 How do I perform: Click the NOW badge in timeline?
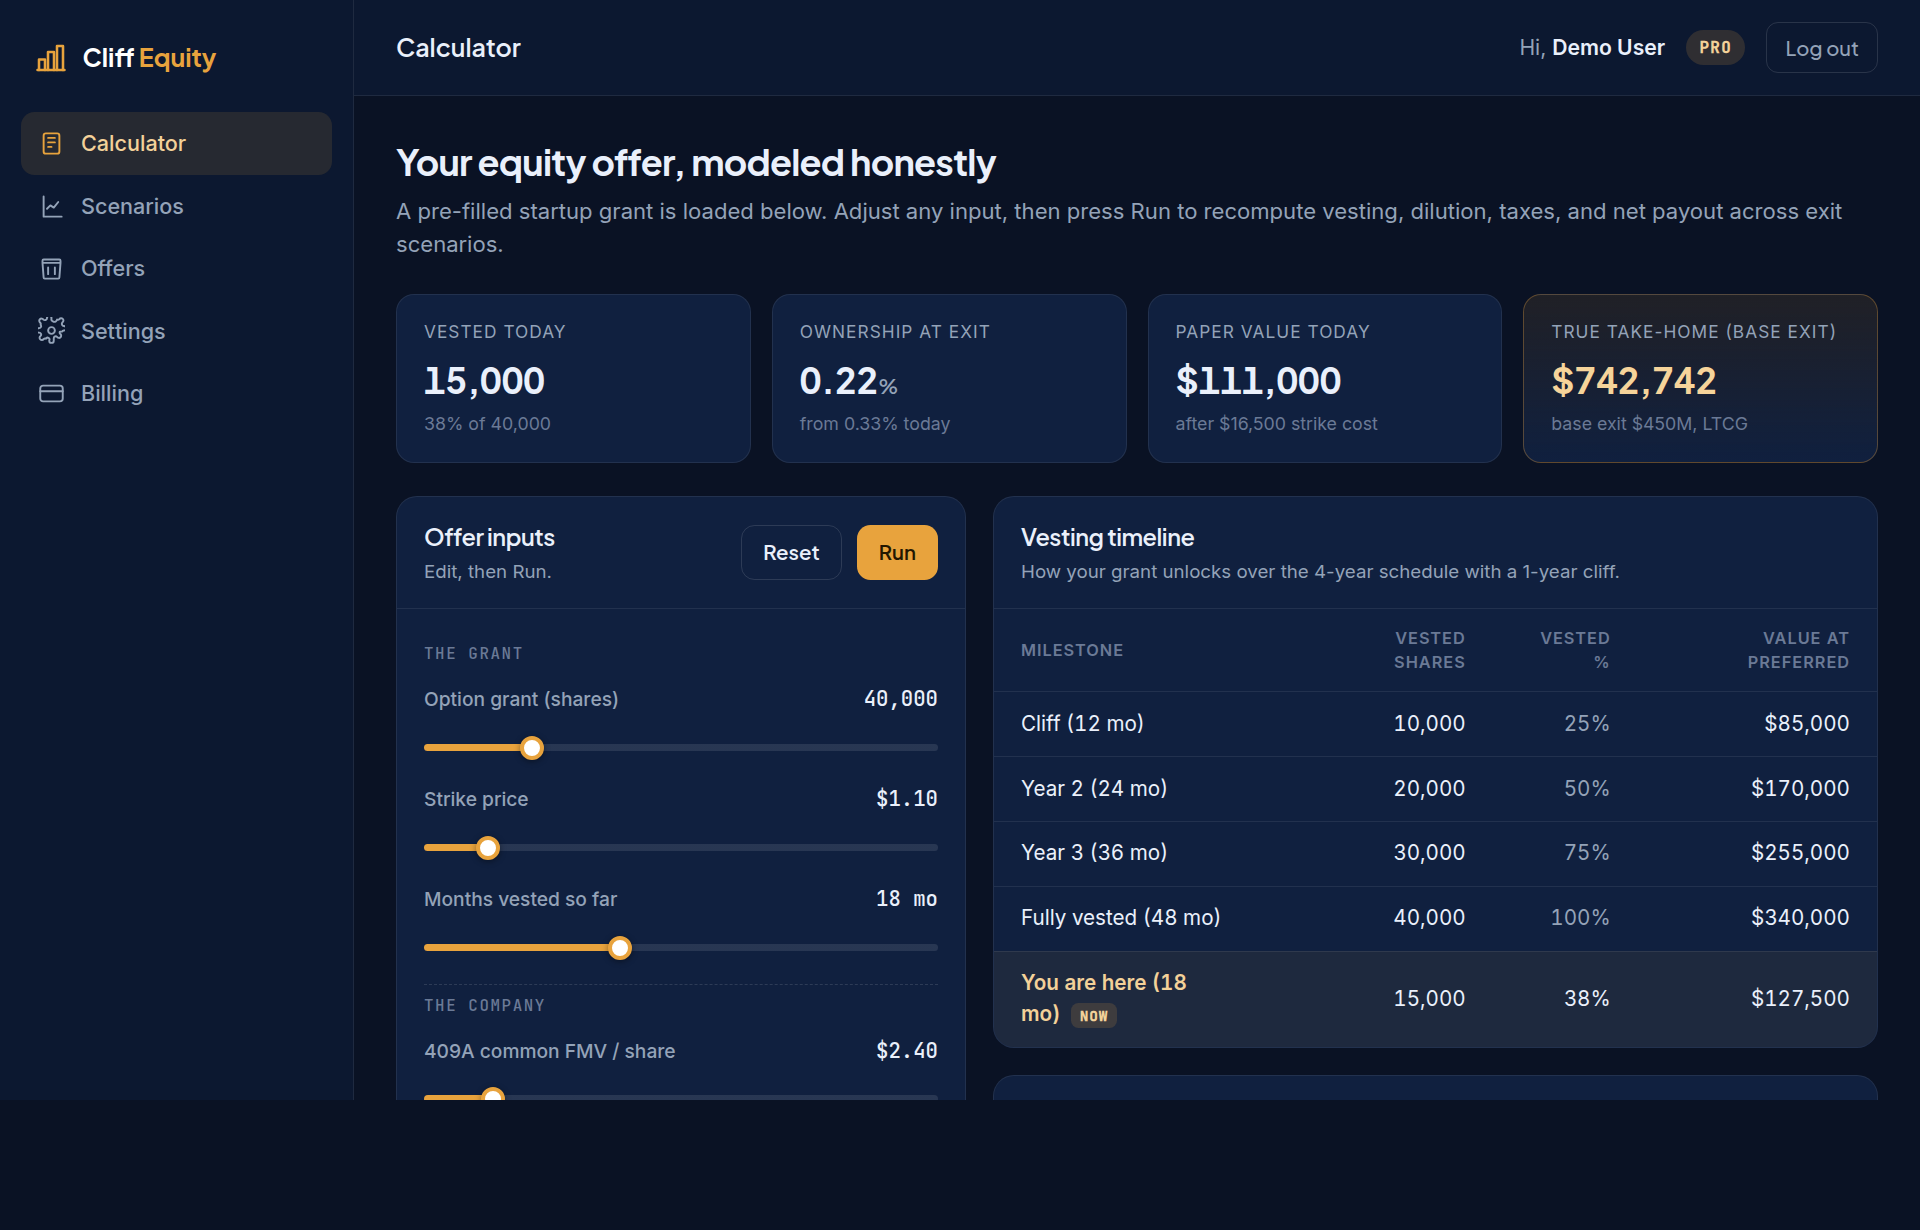pos(1094,1016)
